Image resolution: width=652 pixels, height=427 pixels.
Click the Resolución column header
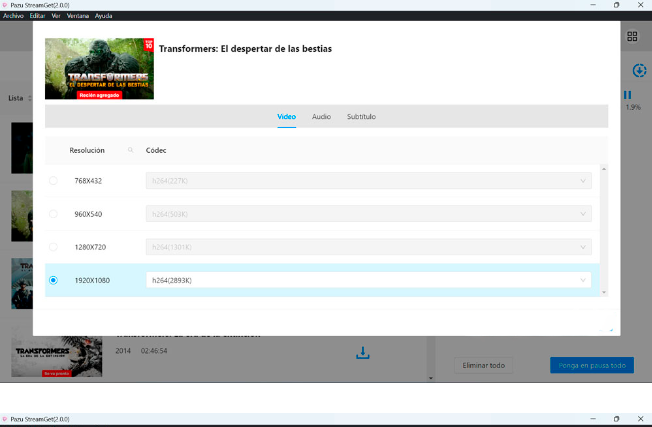point(87,150)
